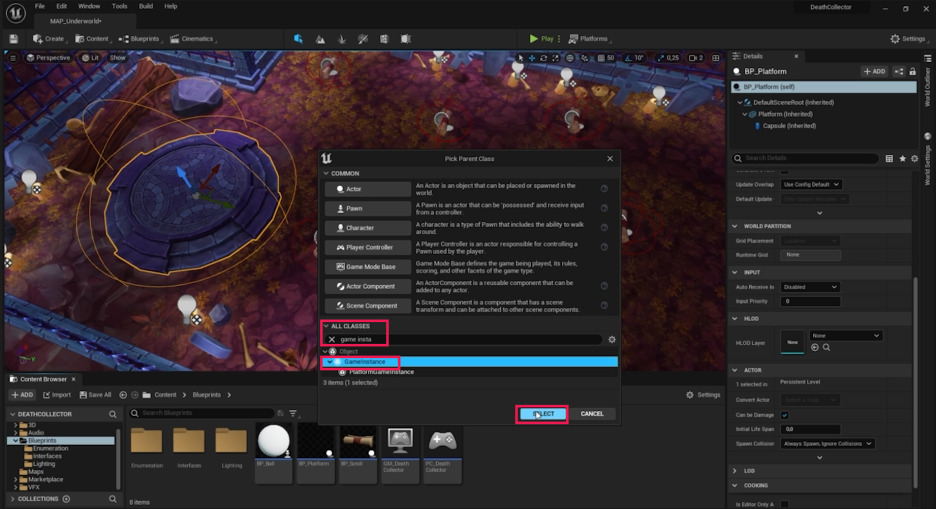936x509 pixels.
Task: Choose Game Mode Base parent class
Action: (368, 267)
